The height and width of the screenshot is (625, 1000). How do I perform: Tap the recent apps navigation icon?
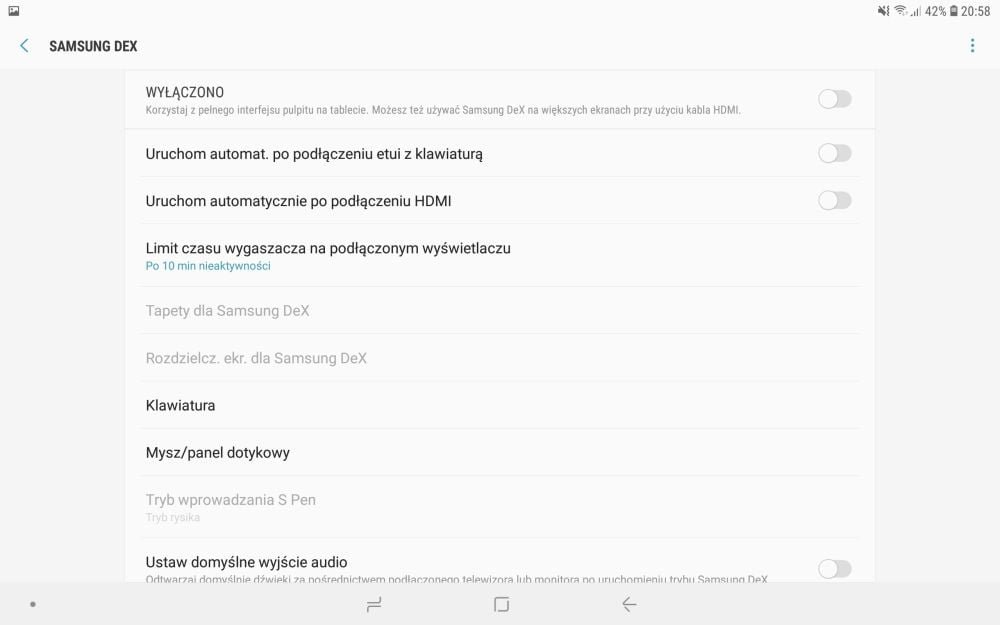(x=374, y=604)
